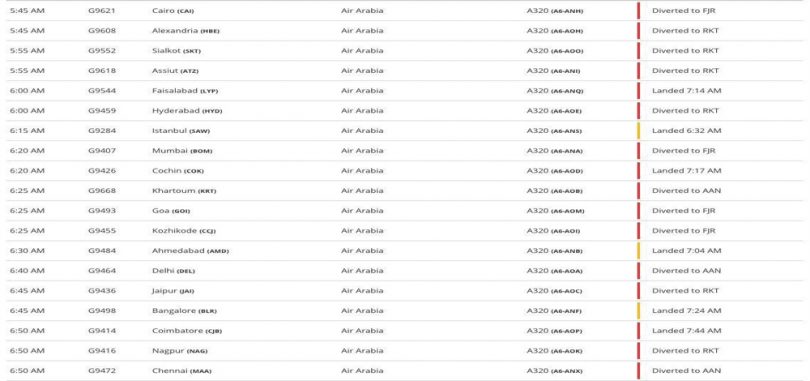Open Assiut (ATZ) airport link

click(x=175, y=71)
